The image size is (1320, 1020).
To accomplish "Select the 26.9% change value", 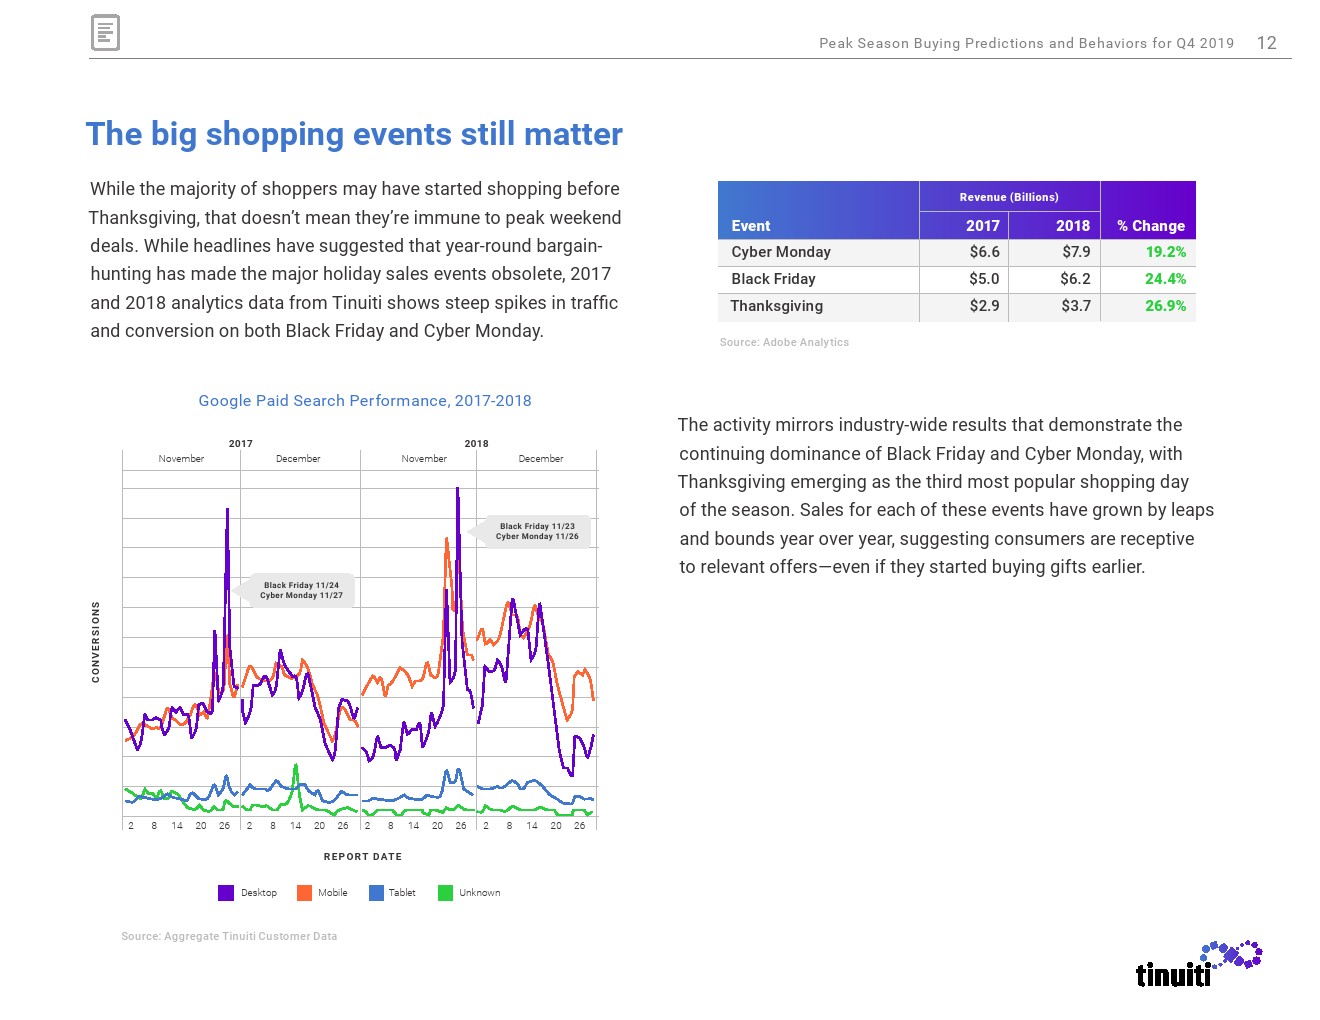I will [1165, 306].
